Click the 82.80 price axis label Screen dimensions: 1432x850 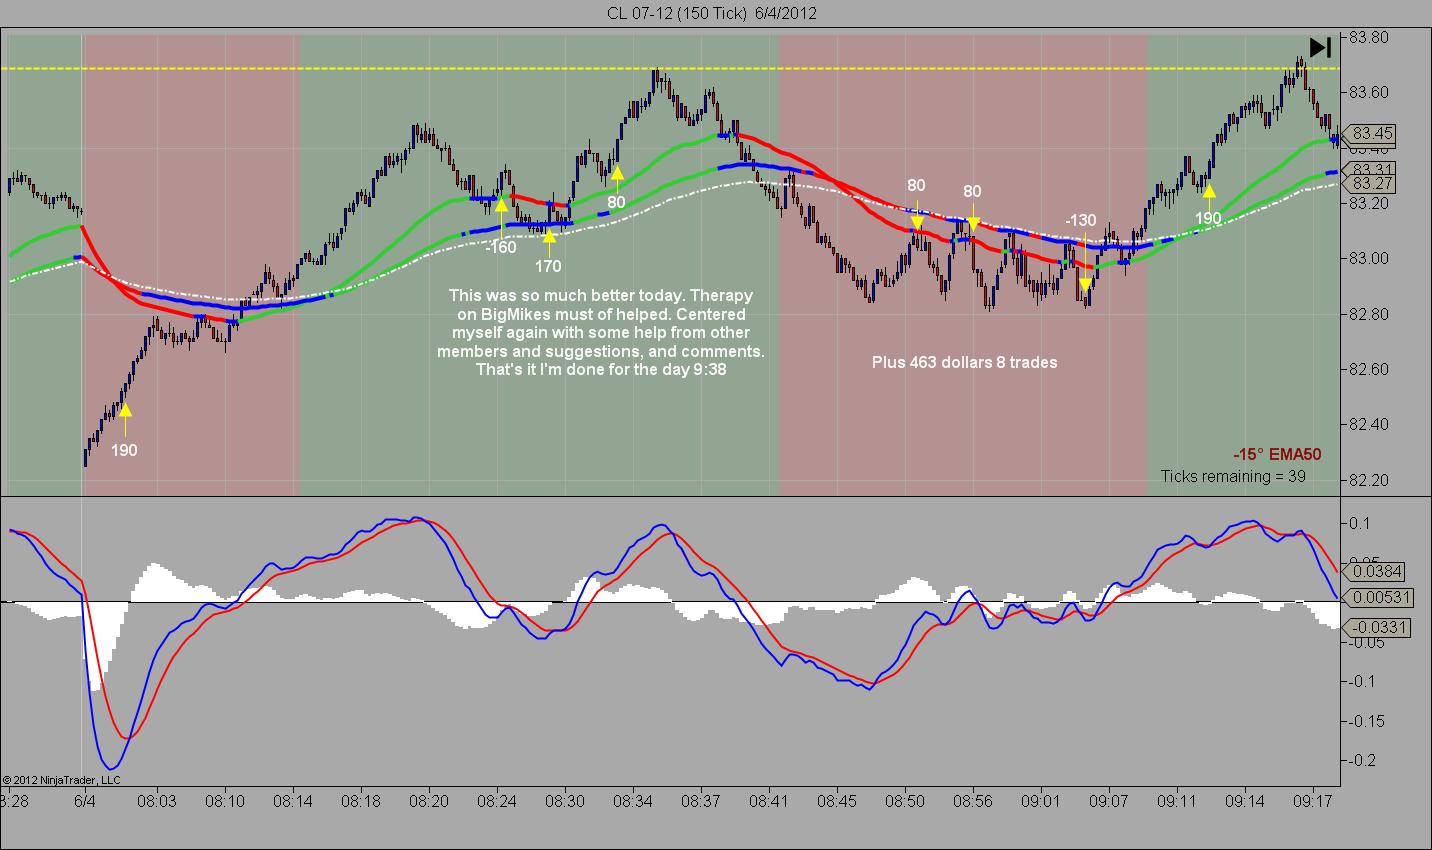click(x=1368, y=314)
